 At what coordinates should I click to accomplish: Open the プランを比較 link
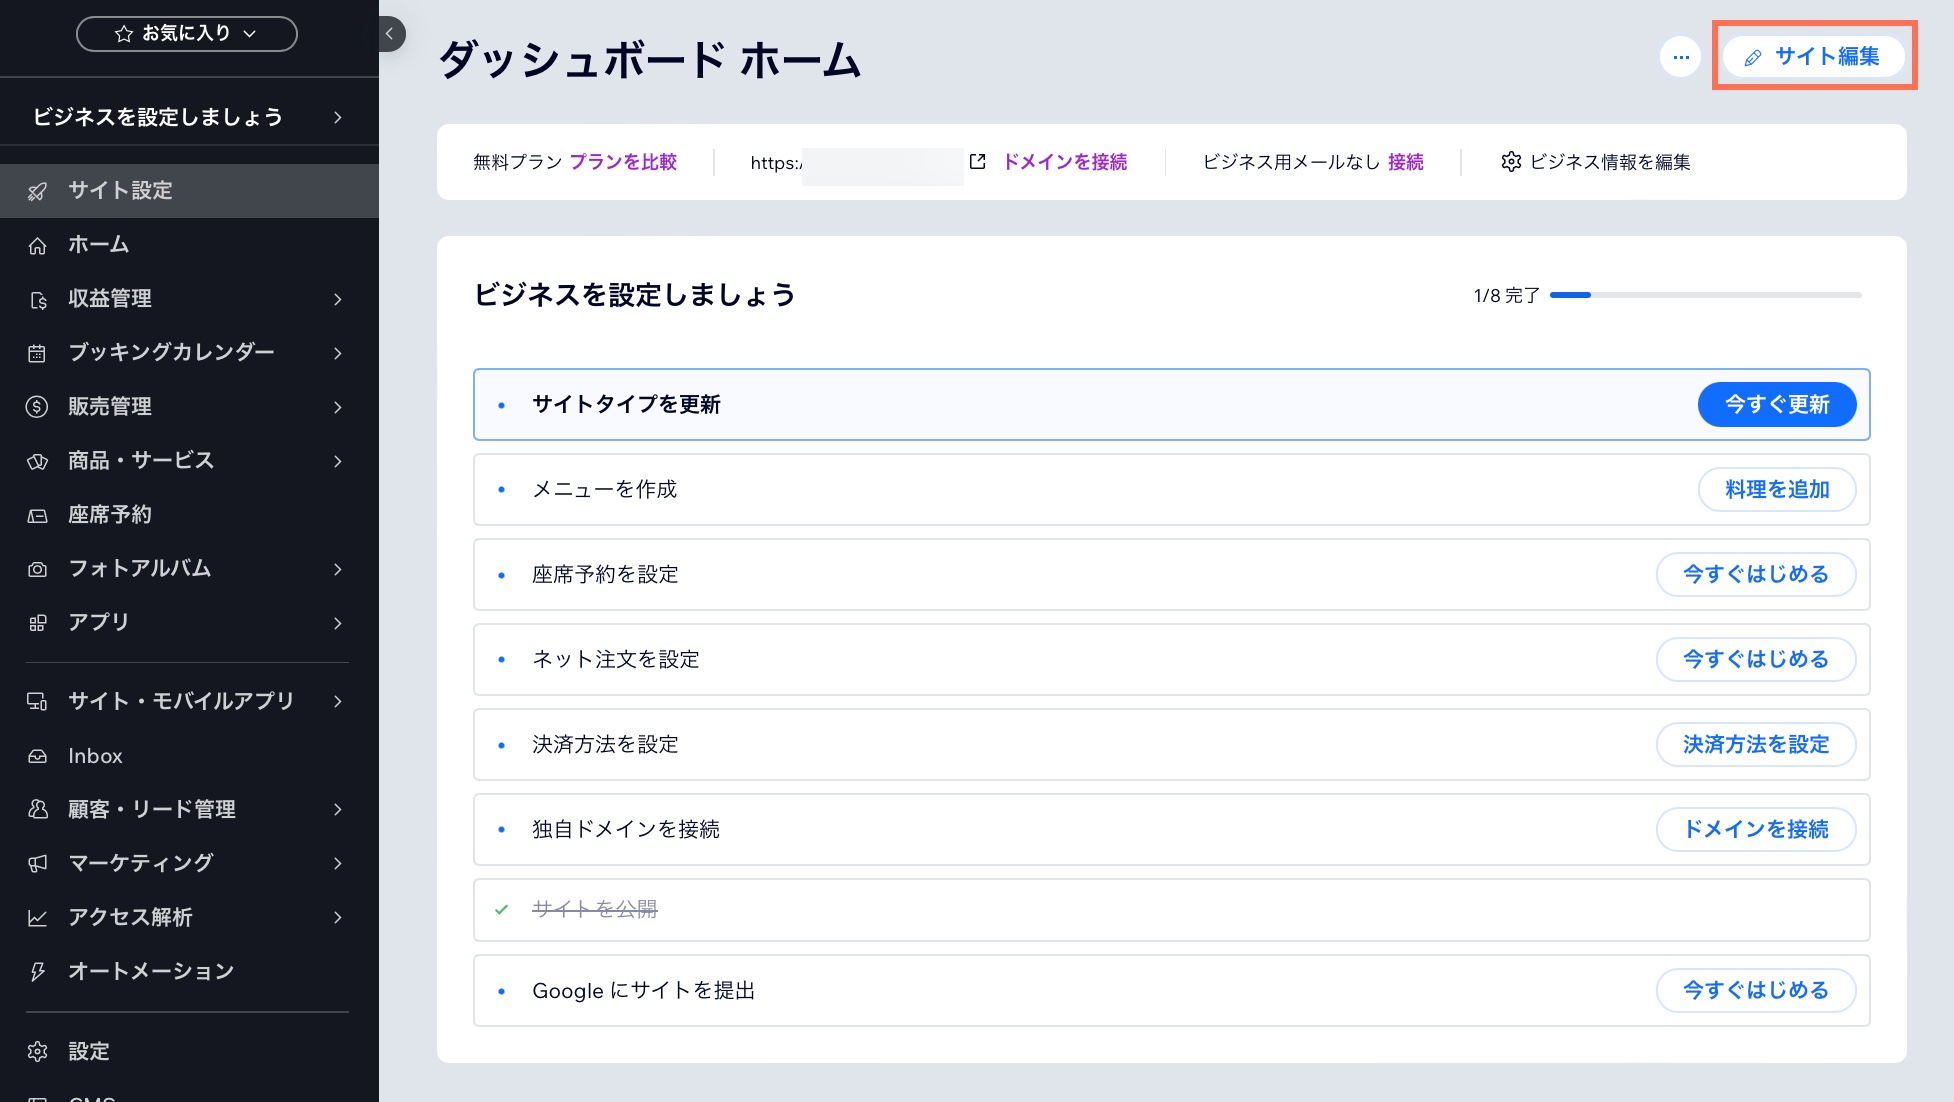(623, 161)
